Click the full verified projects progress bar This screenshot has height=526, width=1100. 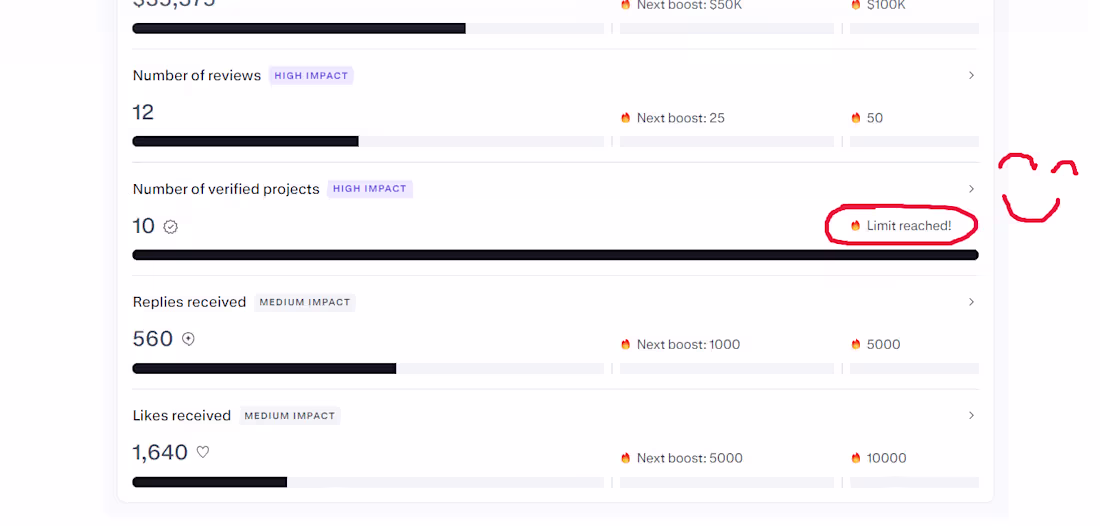click(x=556, y=255)
